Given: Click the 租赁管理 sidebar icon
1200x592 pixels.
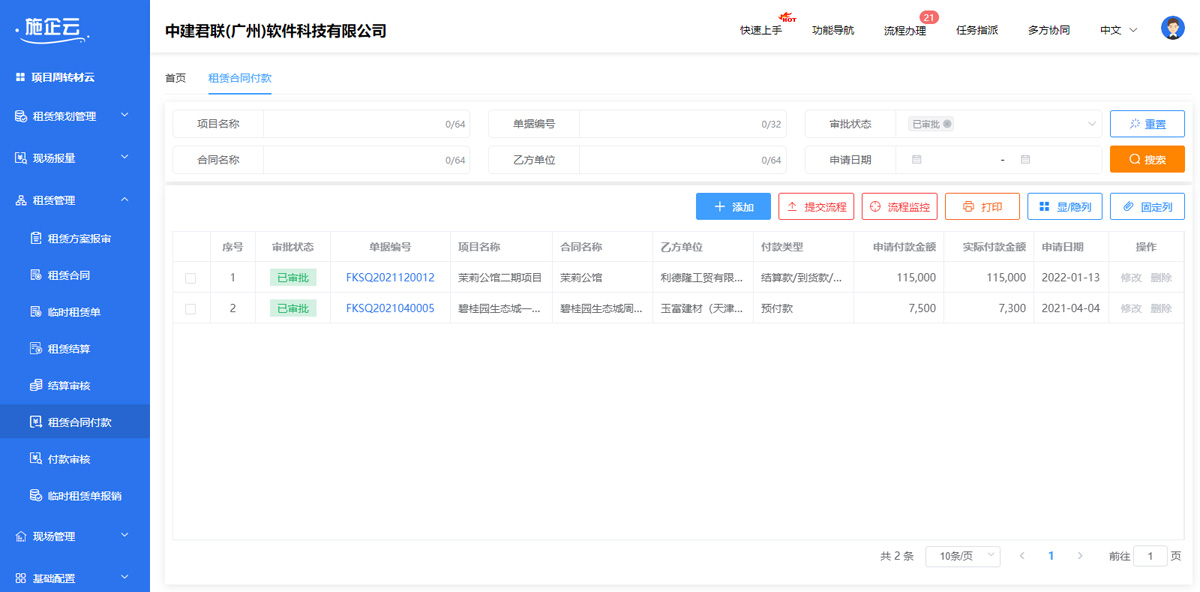Looking at the screenshot, I should coord(21,200).
